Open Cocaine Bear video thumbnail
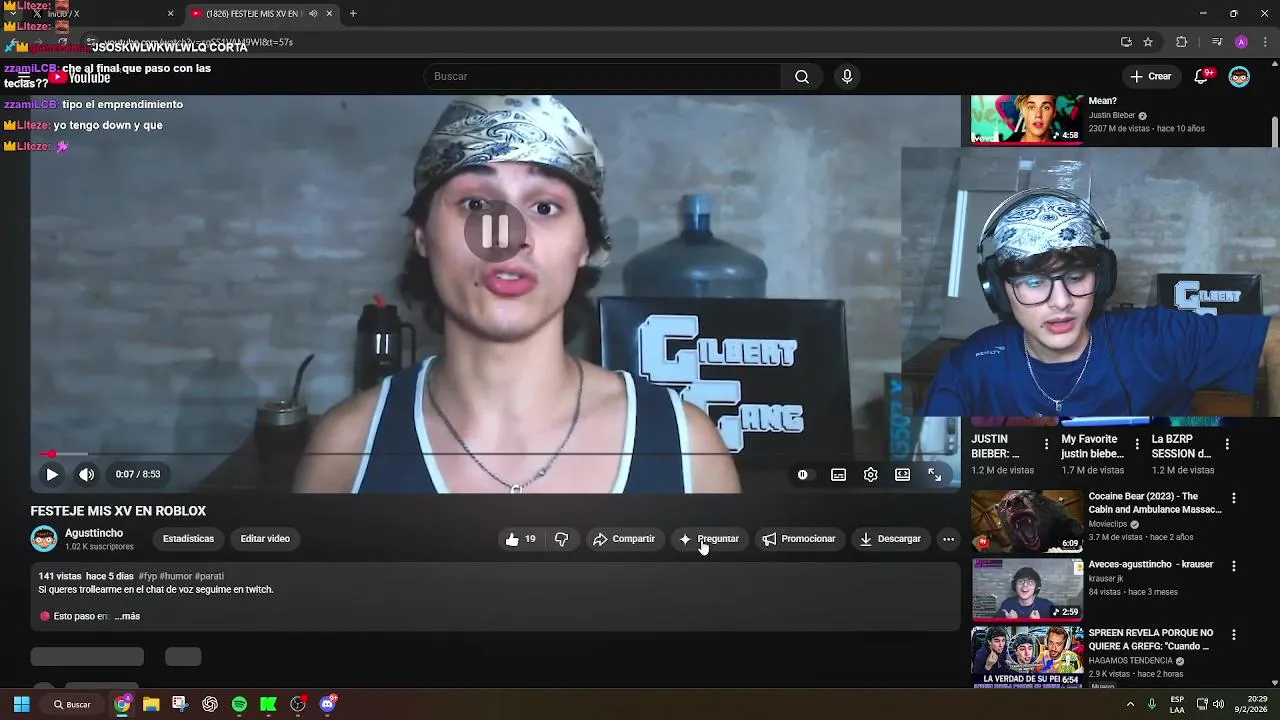This screenshot has height=720, width=1280. pos(1027,521)
